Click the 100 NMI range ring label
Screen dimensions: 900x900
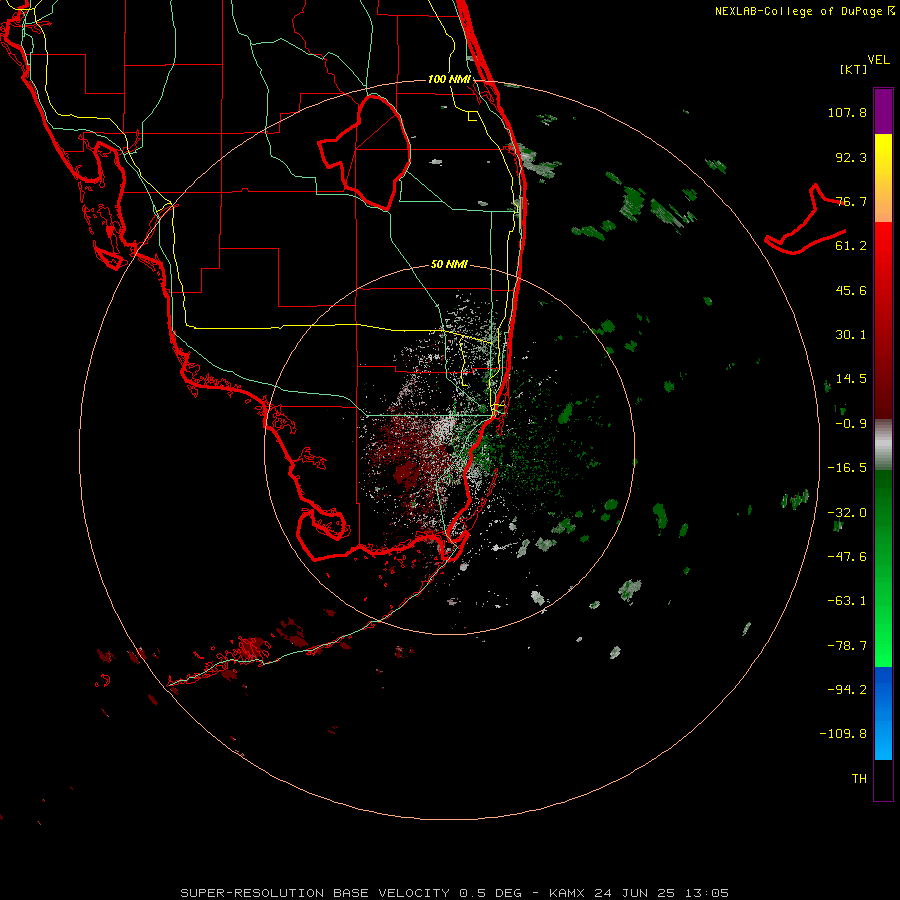pos(449,79)
